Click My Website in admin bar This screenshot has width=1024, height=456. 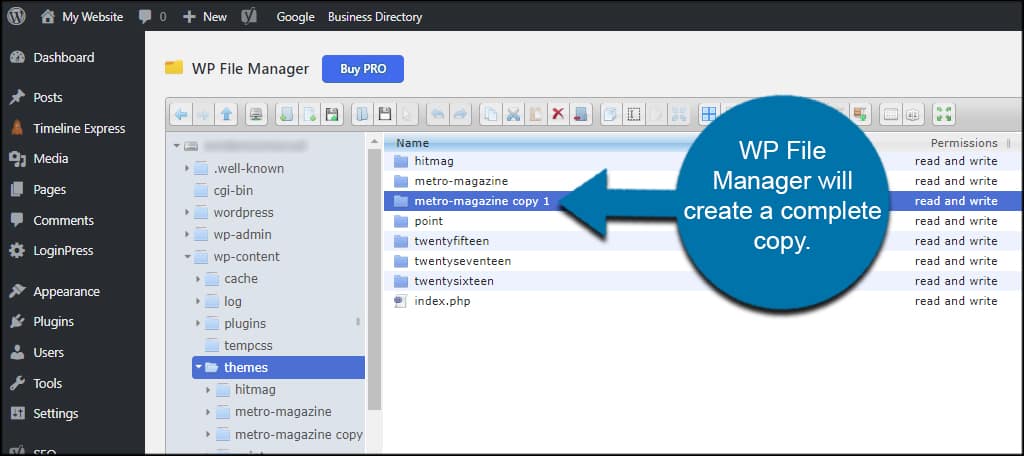pyautogui.click(x=82, y=17)
